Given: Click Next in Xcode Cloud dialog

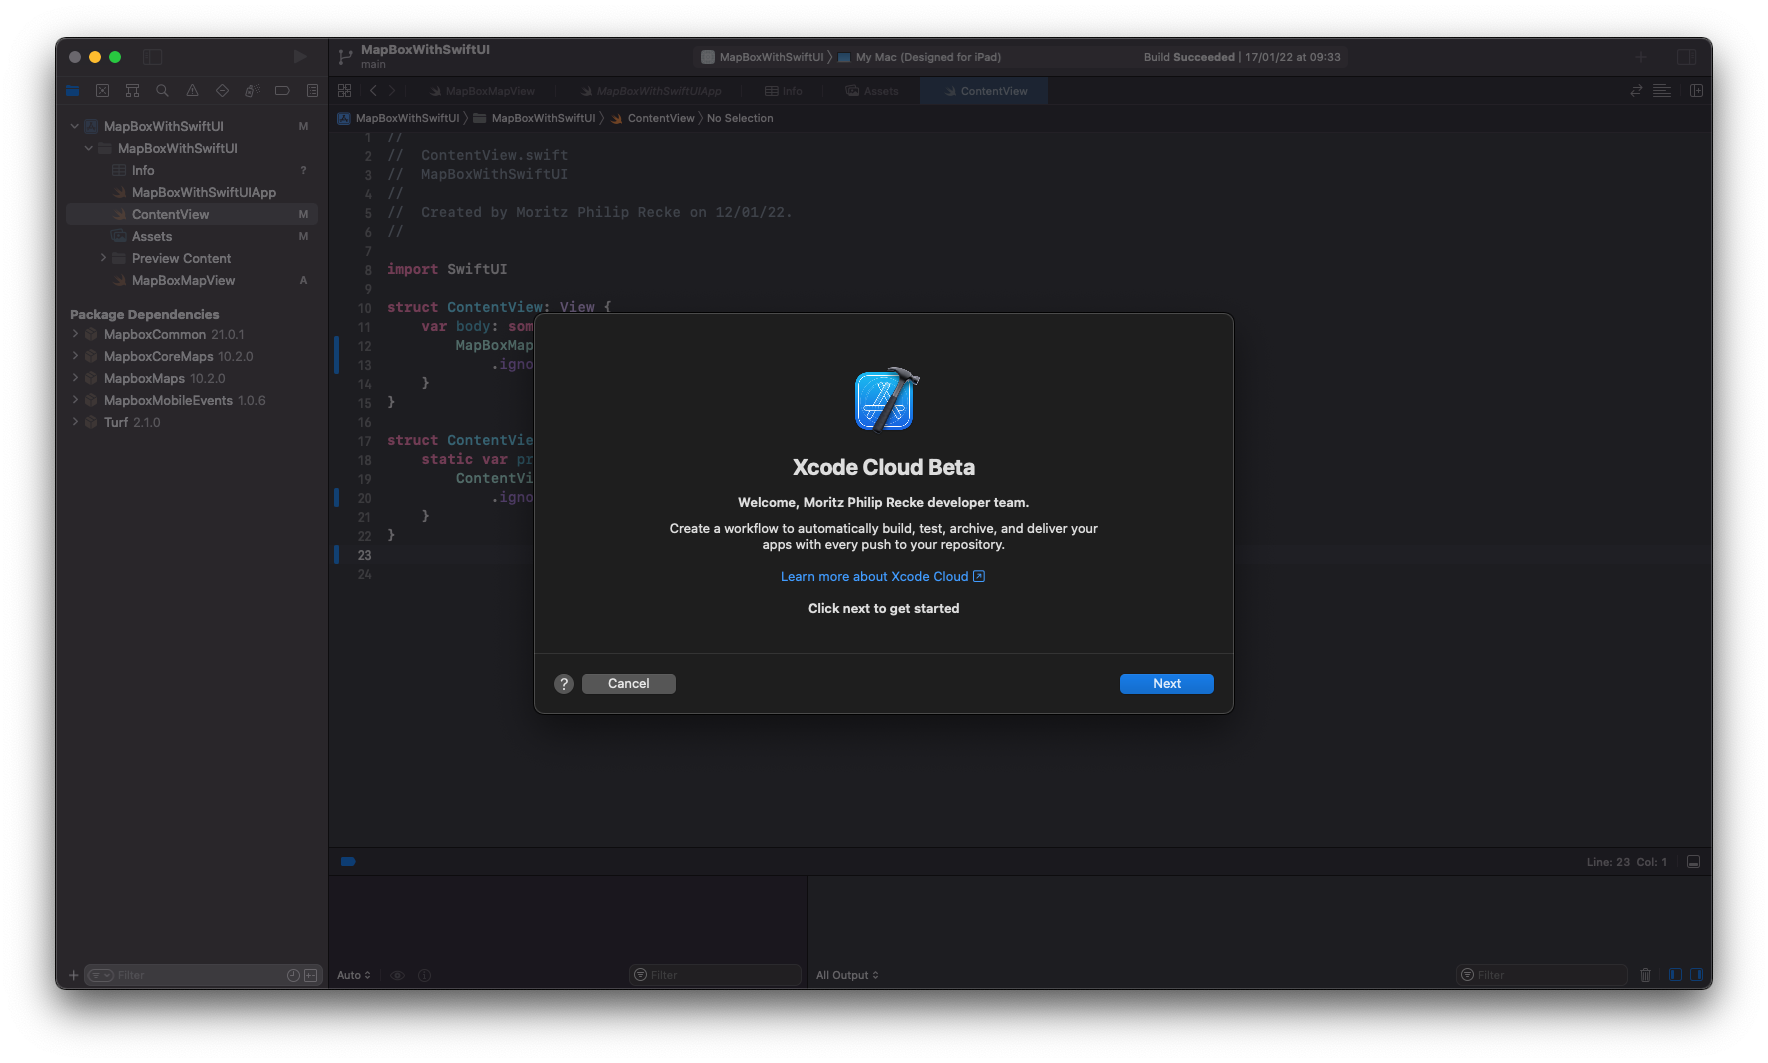Looking at the screenshot, I should click(1167, 684).
